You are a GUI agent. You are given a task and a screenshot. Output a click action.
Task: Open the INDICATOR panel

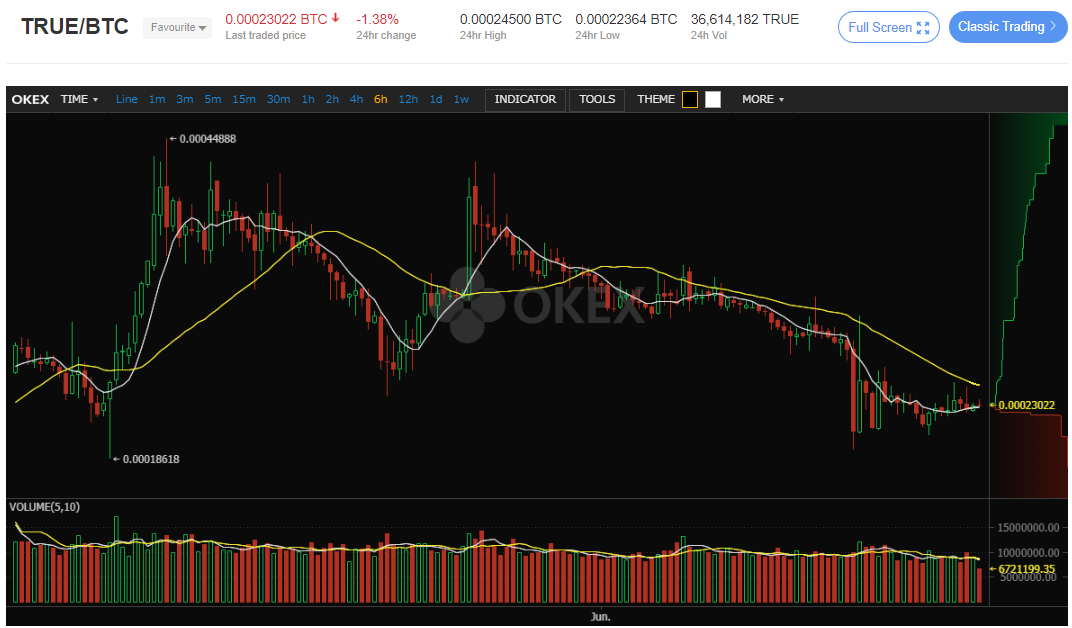525,99
